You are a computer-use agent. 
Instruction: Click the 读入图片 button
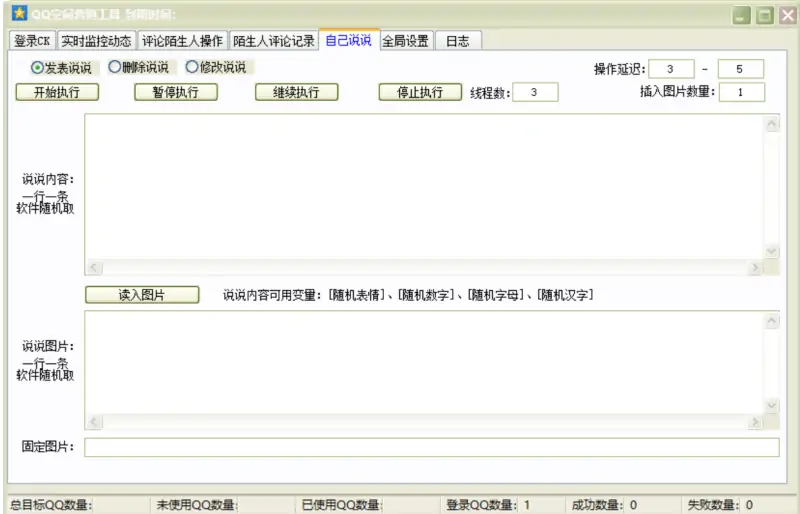142,295
